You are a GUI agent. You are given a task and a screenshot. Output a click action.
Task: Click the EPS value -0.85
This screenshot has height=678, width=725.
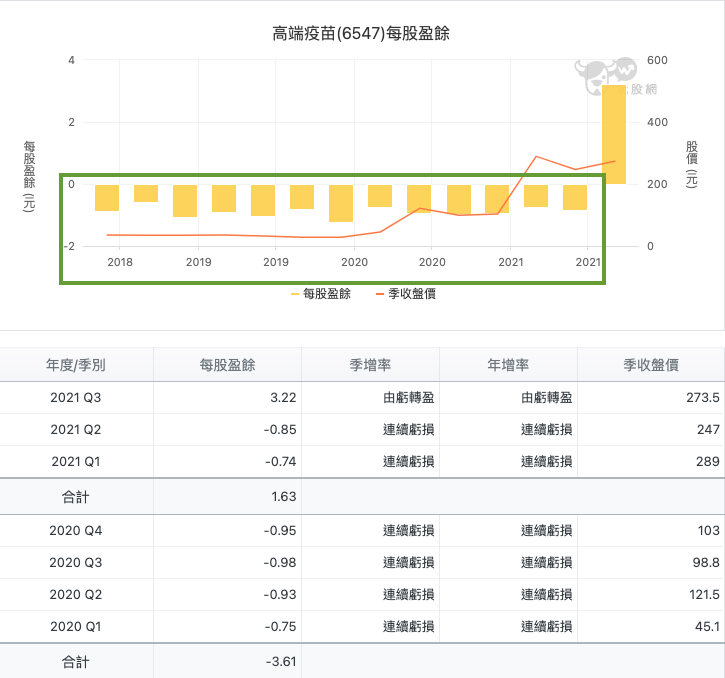pos(280,430)
